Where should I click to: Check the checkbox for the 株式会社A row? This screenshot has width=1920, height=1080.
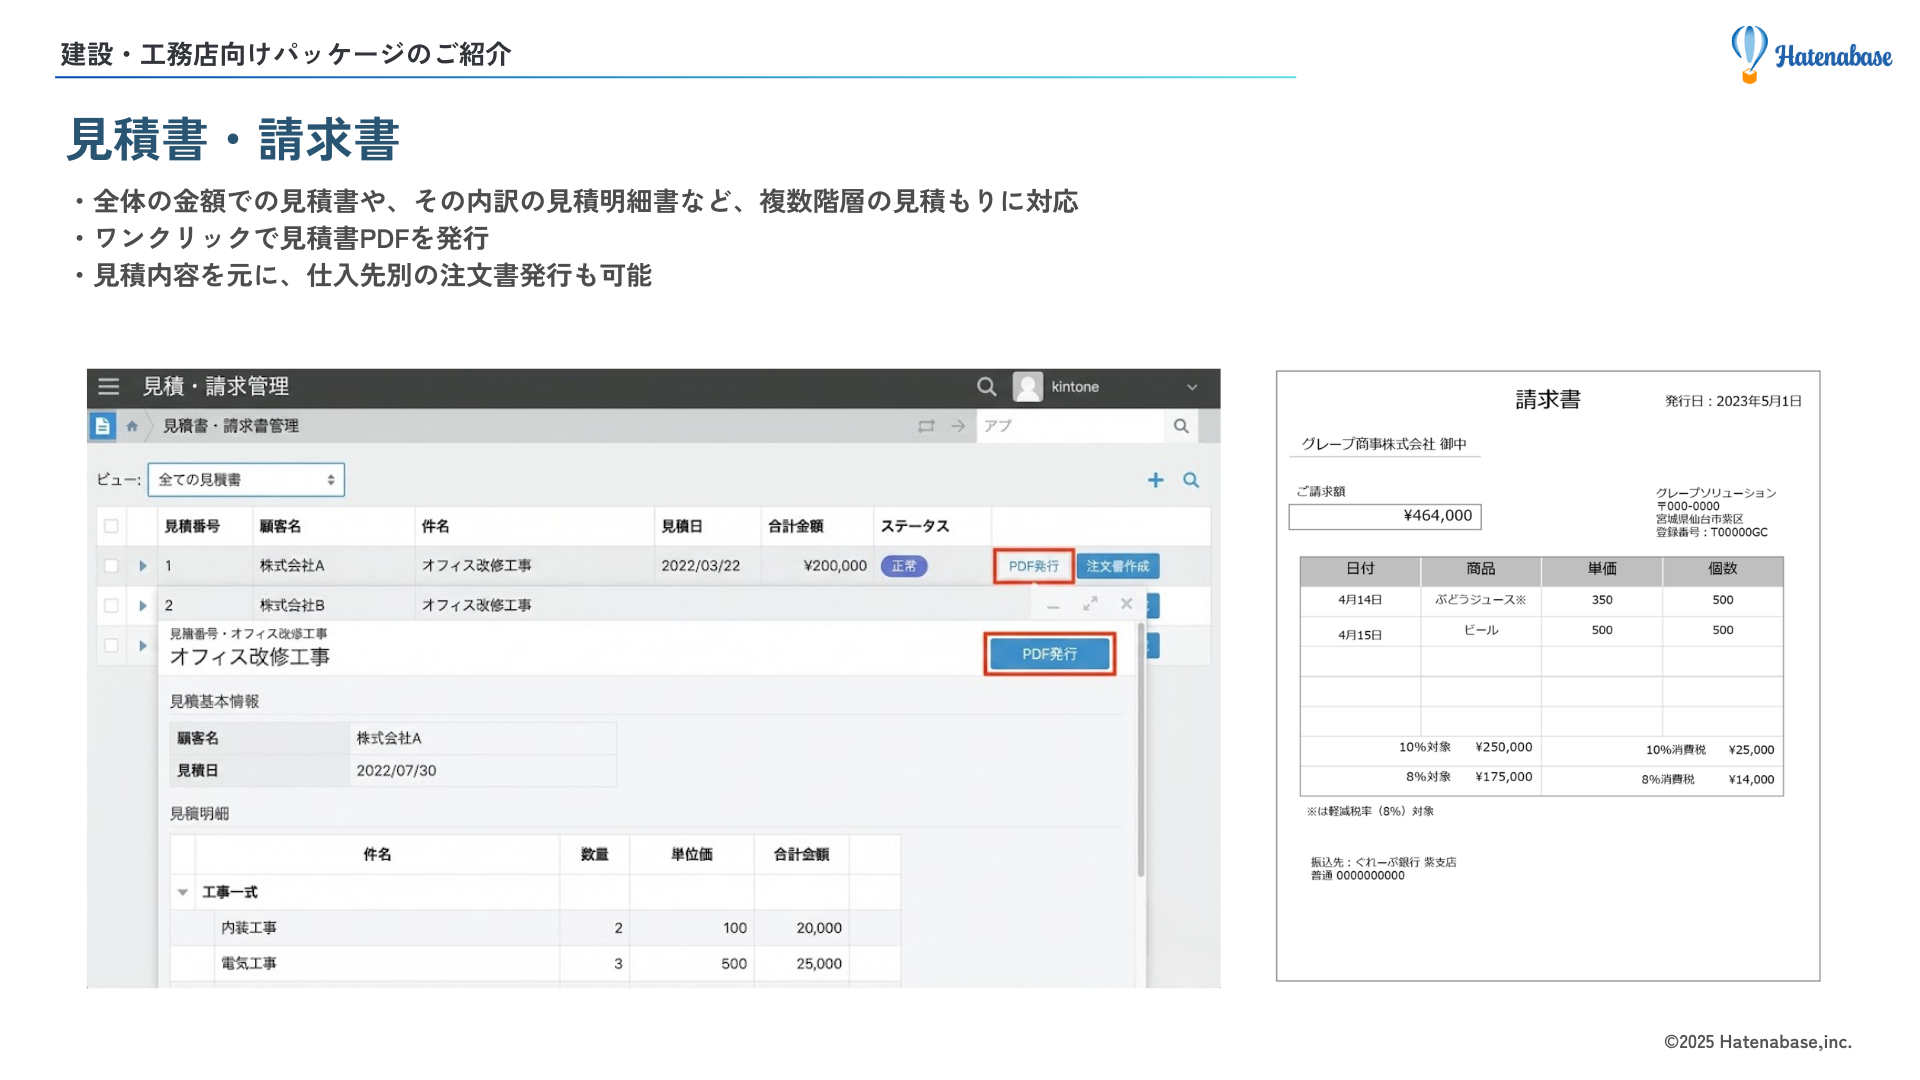tap(112, 565)
